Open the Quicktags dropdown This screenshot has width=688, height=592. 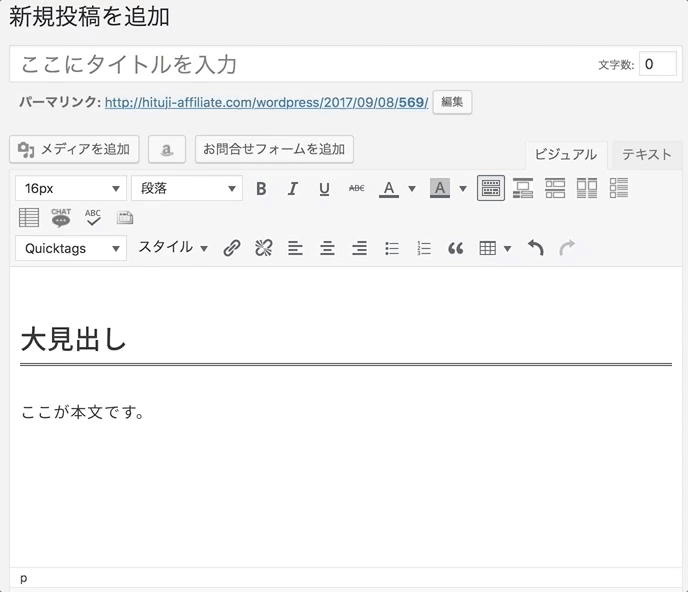coord(71,248)
